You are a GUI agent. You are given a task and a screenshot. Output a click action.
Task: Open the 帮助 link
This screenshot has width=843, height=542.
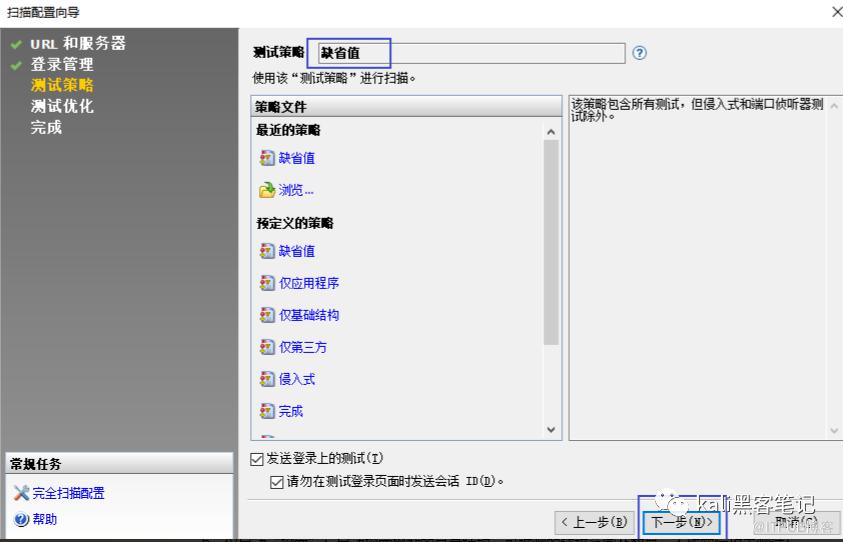click(45, 519)
